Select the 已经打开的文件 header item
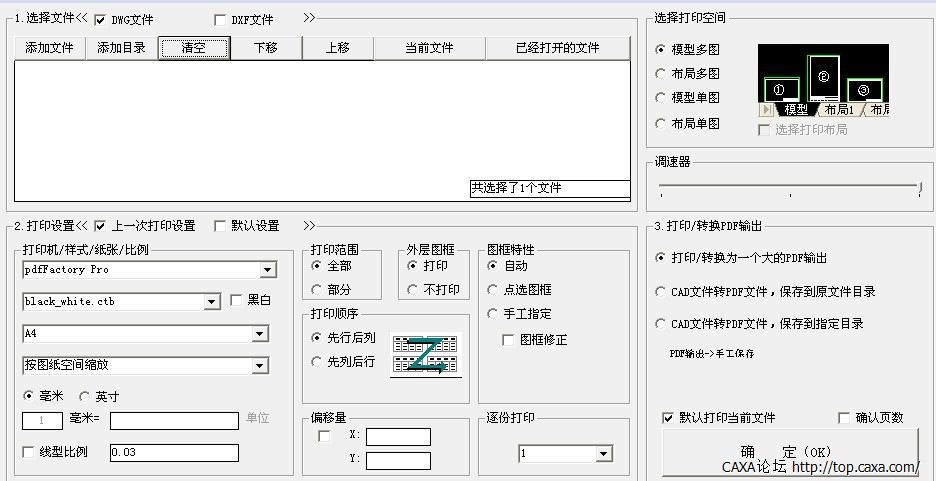The image size is (936, 481). click(557, 48)
